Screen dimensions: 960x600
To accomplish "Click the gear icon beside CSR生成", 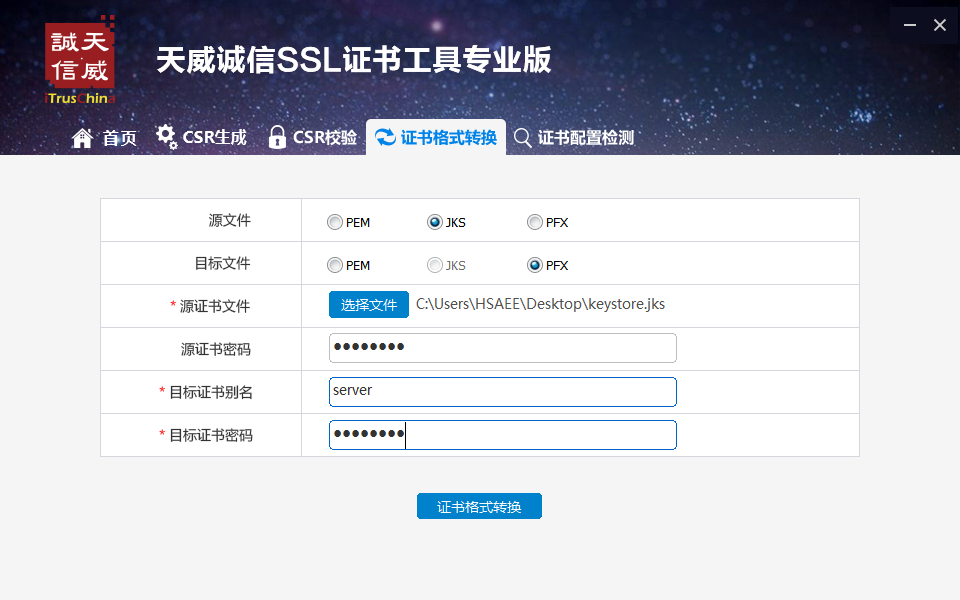I will pyautogui.click(x=166, y=137).
